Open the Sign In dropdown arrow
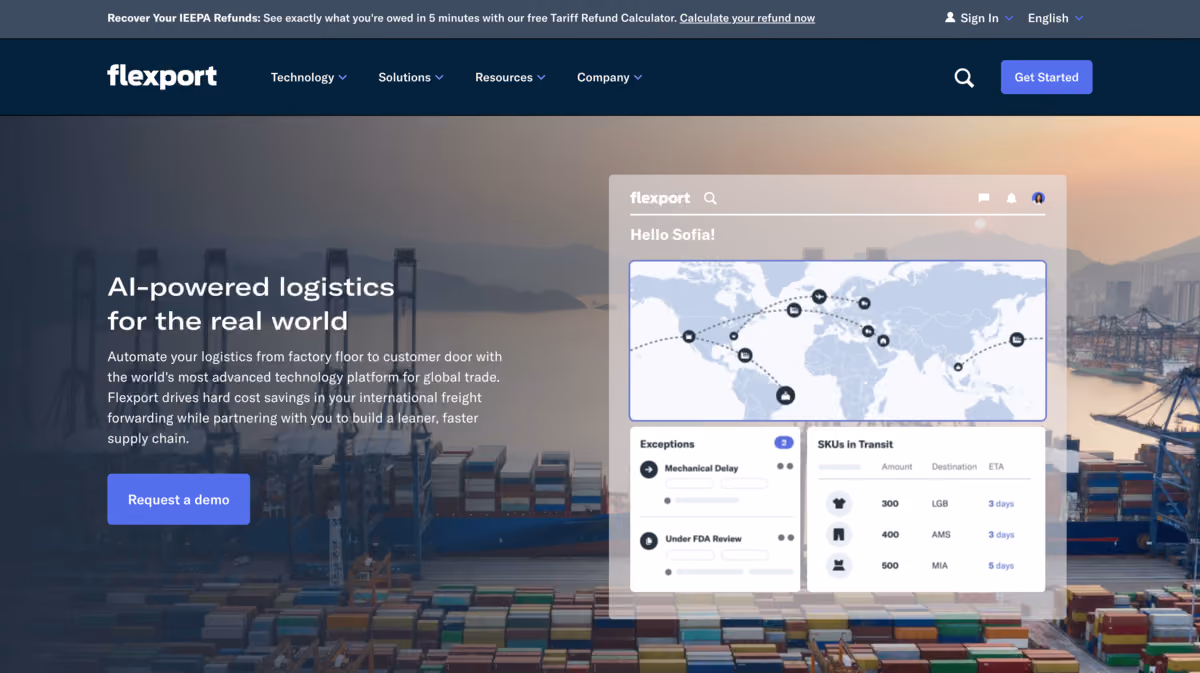 [x=1008, y=18]
